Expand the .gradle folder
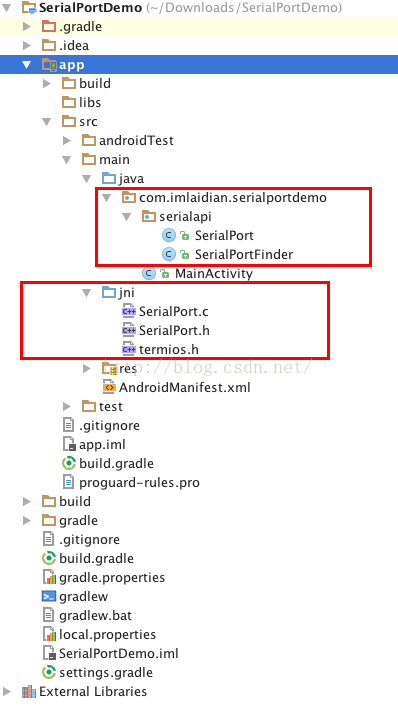This screenshot has width=398, height=712. tap(27, 27)
